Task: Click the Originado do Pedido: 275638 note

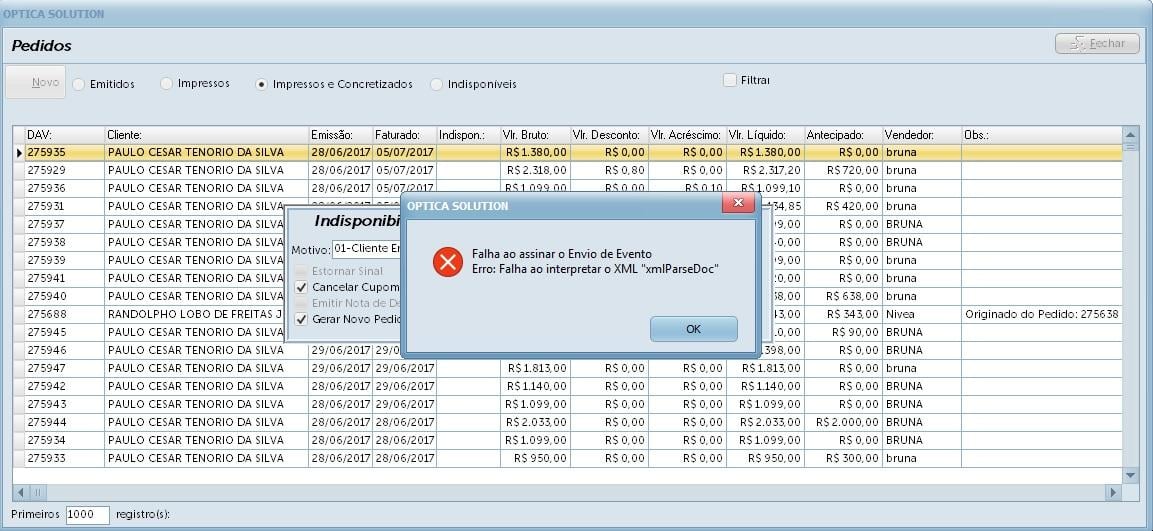Action: click(1041, 314)
